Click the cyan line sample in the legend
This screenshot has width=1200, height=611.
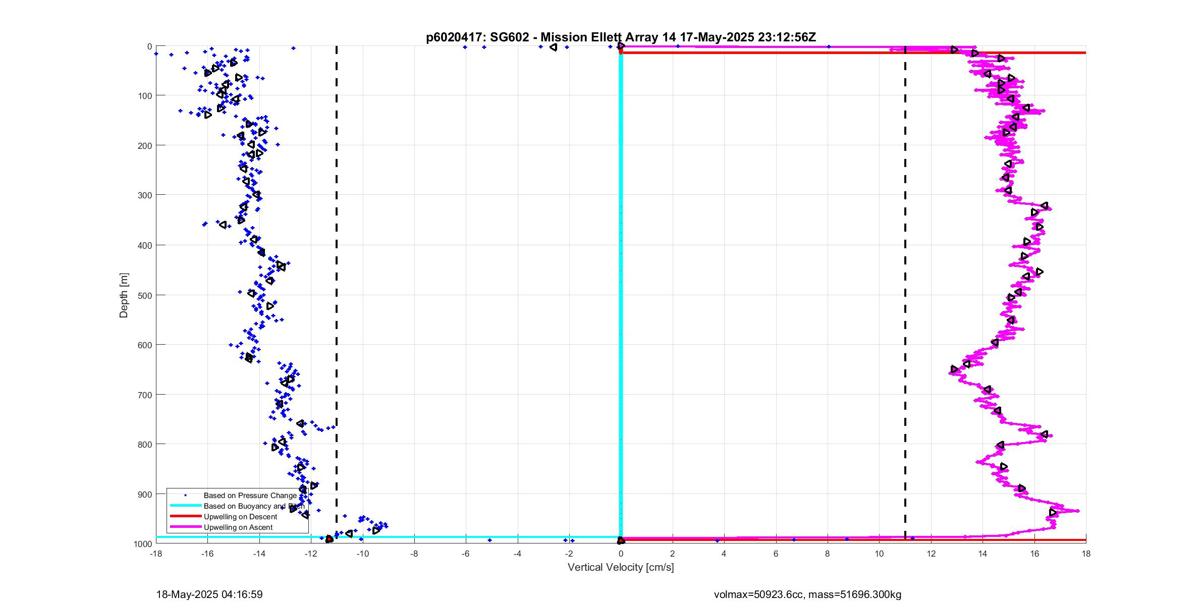[184, 506]
